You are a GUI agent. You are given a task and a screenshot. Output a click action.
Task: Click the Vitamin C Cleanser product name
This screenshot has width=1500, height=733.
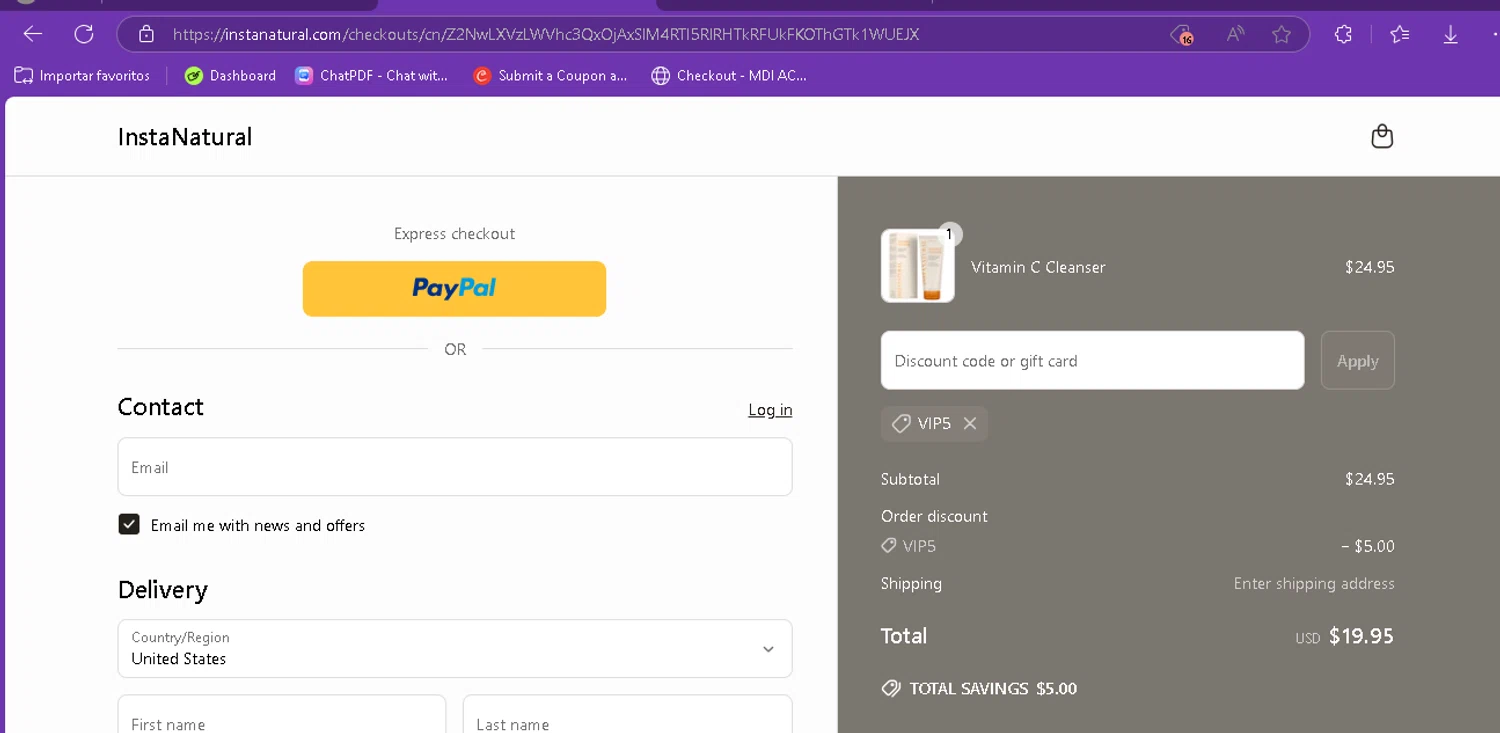pyautogui.click(x=1038, y=267)
